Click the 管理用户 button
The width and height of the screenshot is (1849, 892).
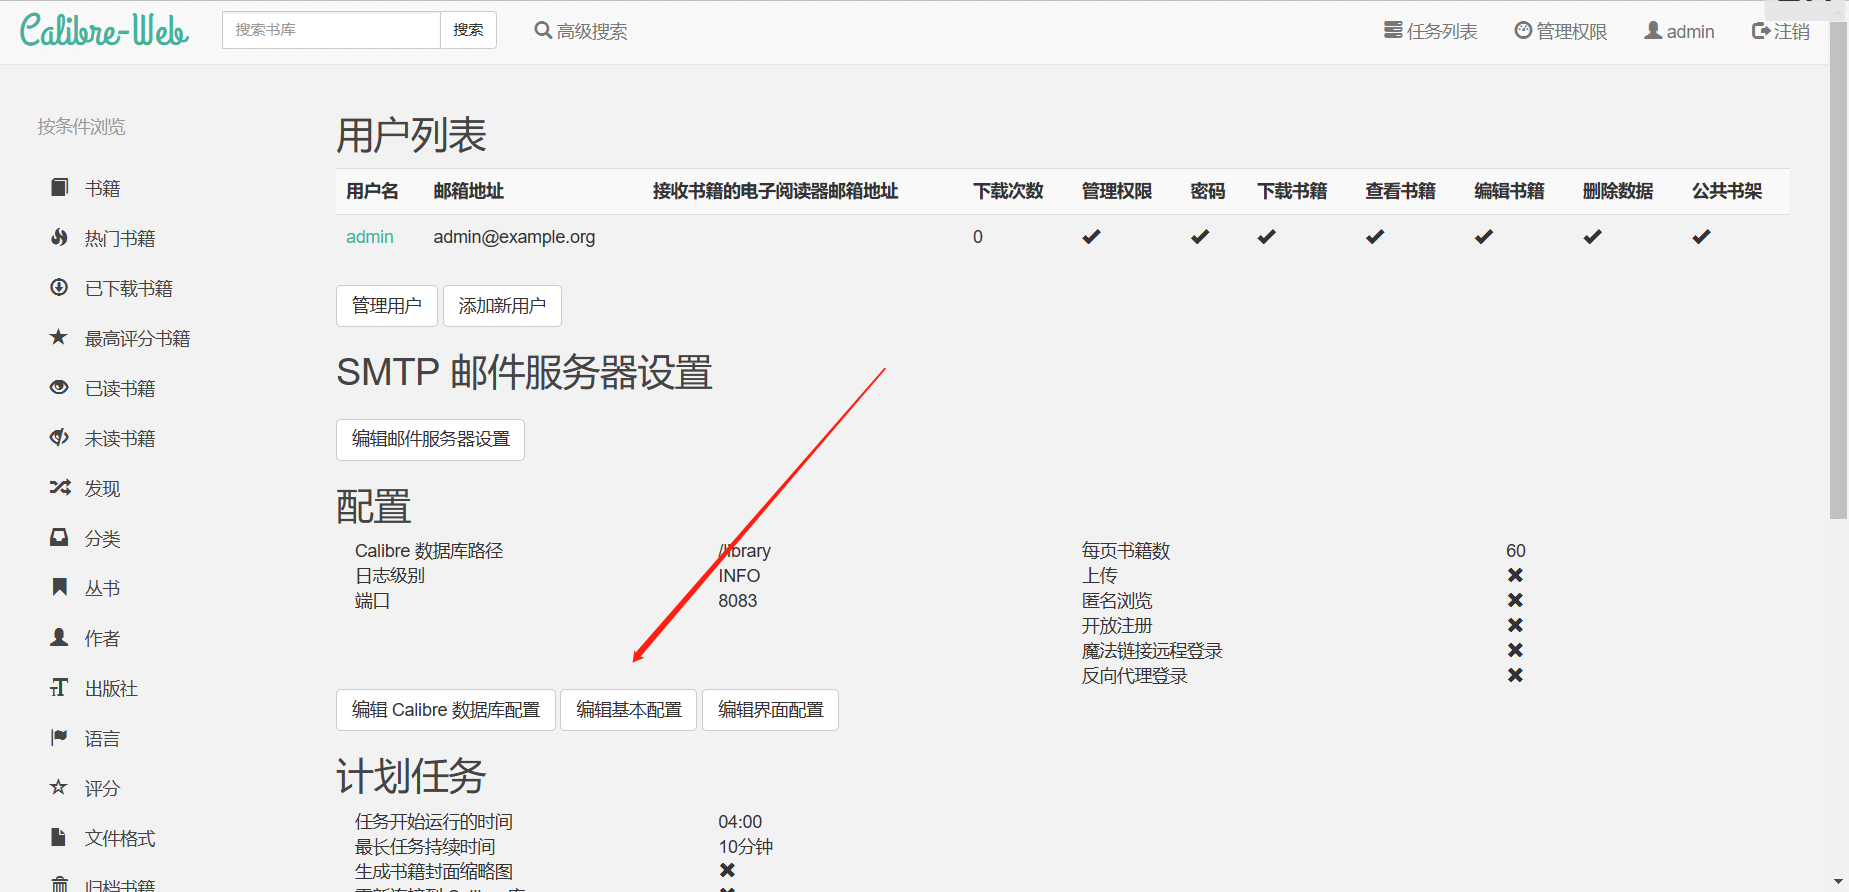(x=387, y=306)
